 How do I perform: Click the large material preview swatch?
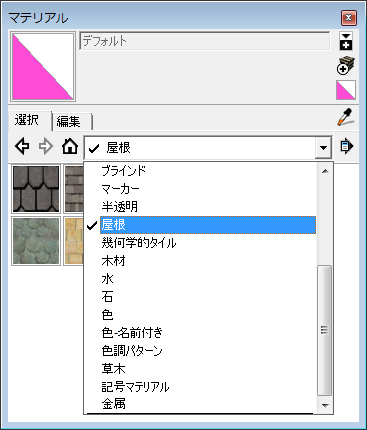tap(43, 67)
